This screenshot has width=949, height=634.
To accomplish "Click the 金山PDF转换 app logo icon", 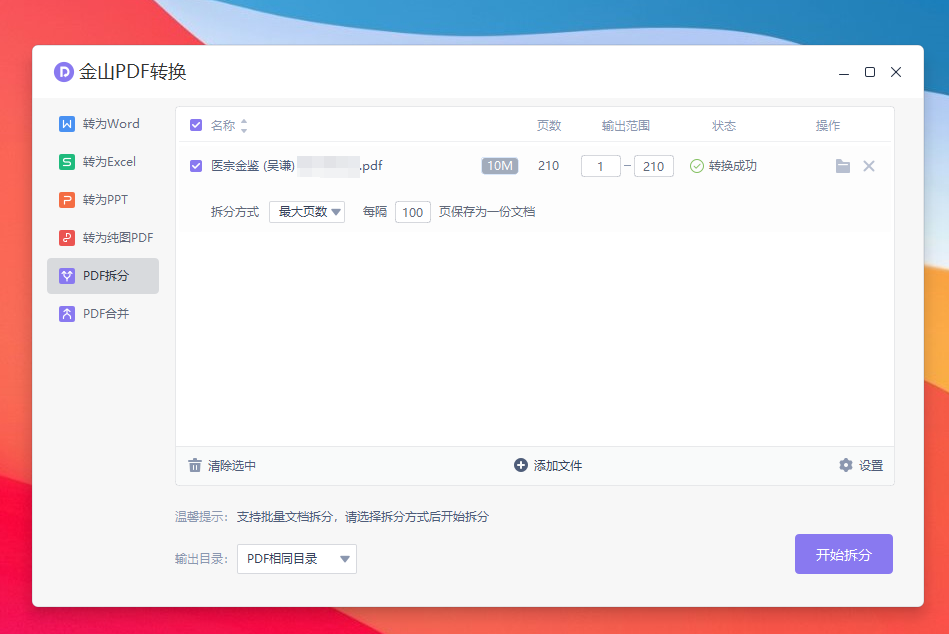I will (x=64, y=72).
